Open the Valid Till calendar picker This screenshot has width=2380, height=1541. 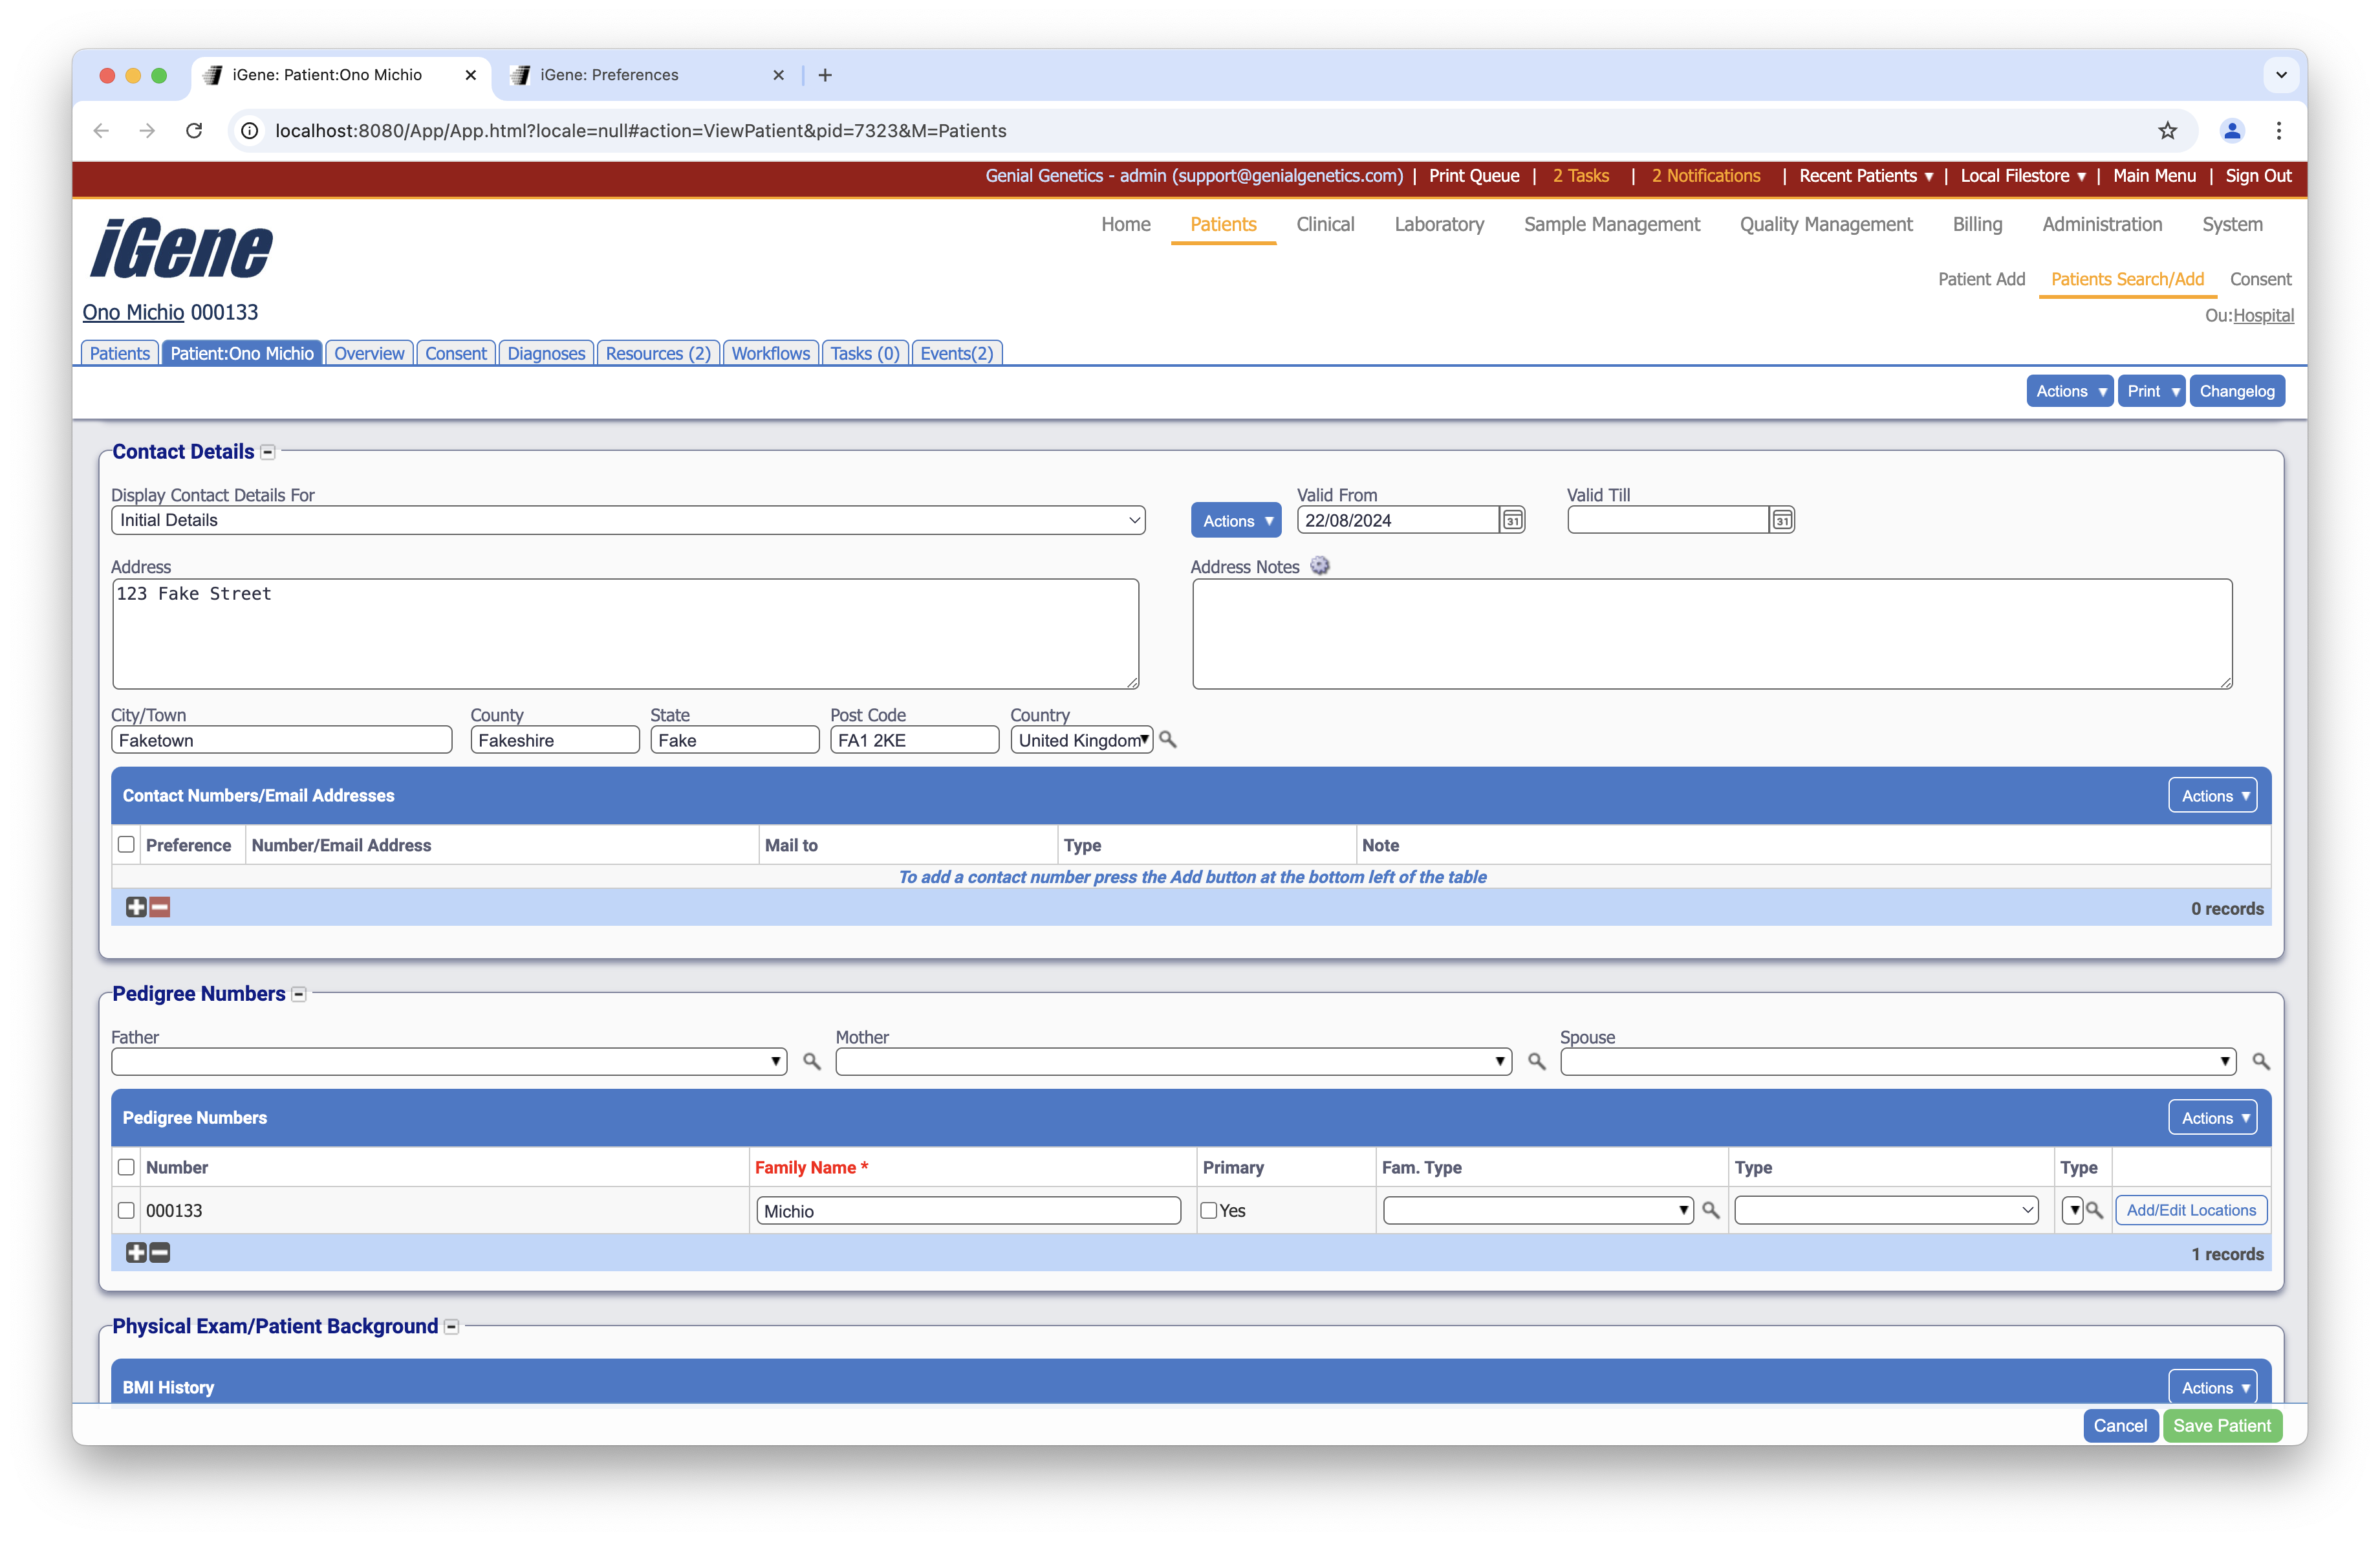(1781, 520)
